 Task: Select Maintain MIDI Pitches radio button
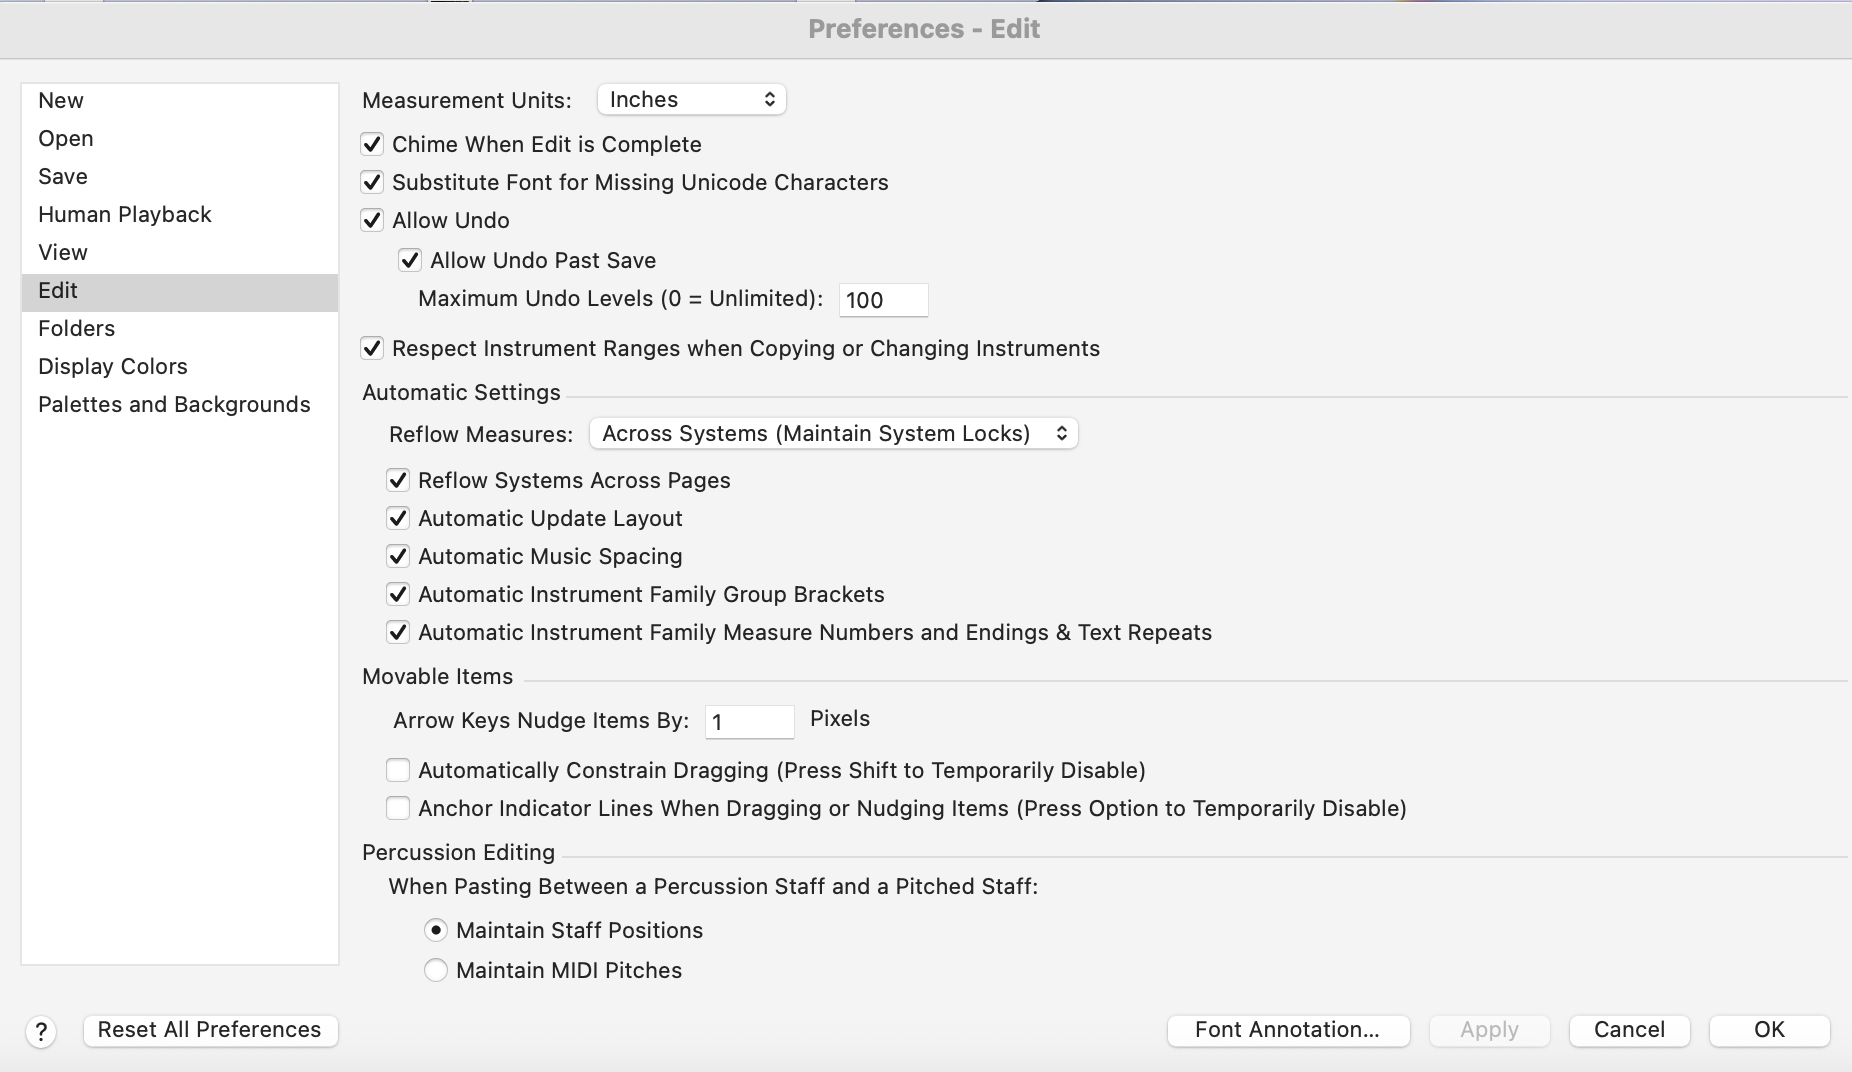[x=436, y=970]
